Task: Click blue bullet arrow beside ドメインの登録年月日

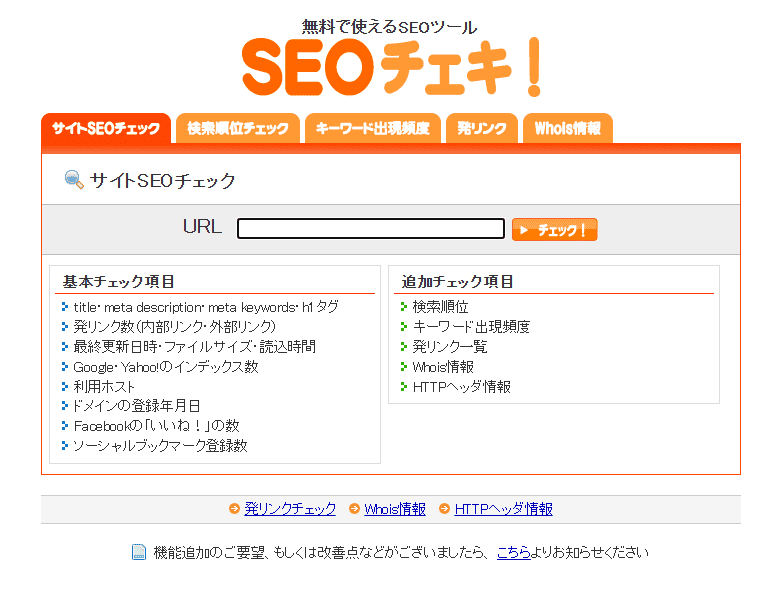Action: coord(65,405)
